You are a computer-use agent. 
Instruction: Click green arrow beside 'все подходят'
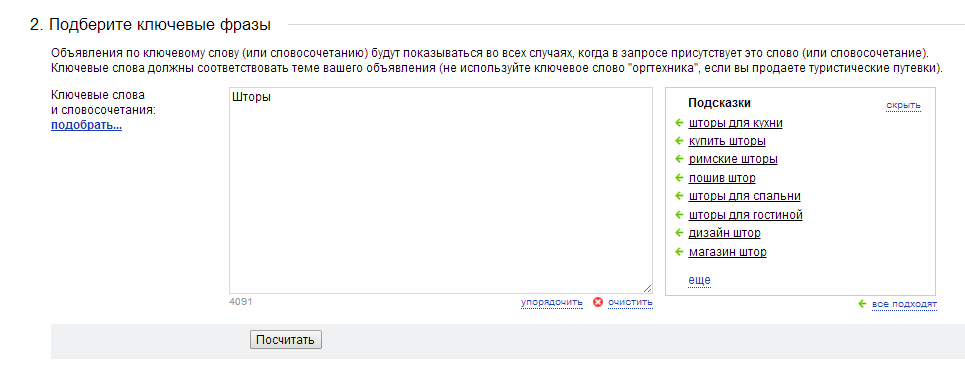click(862, 304)
